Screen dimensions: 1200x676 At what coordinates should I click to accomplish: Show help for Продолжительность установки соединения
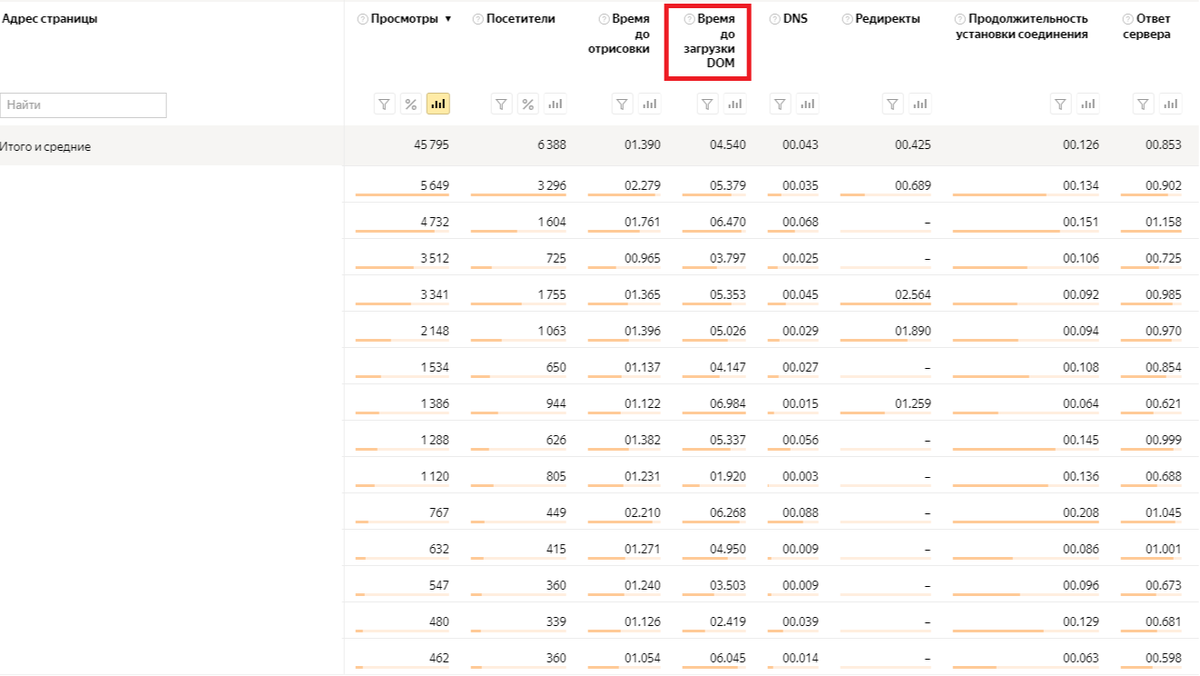click(x=960, y=19)
